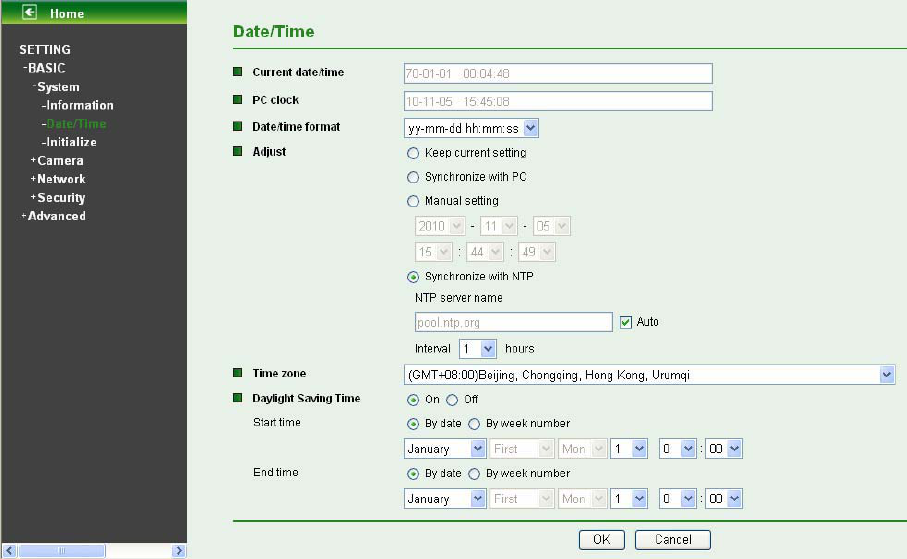Image resolution: width=907 pixels, height=559 pixels.
Task: Click the left scroll arrow in sidebar
Action: pyautogui.click(x=9, y=550)
